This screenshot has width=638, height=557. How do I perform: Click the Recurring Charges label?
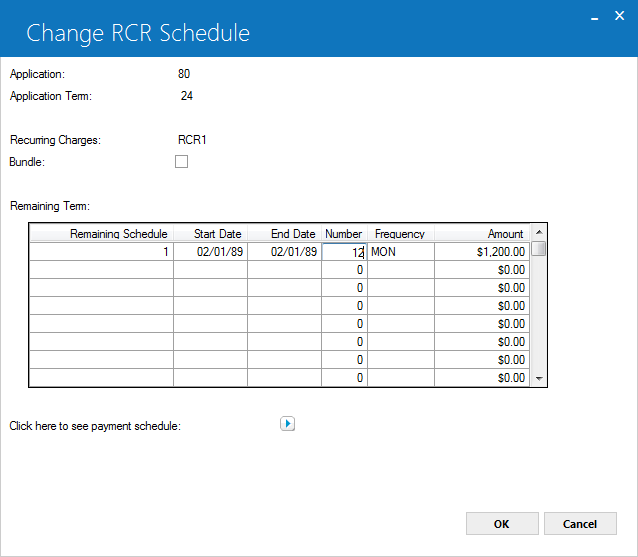[x=55, y=140]
